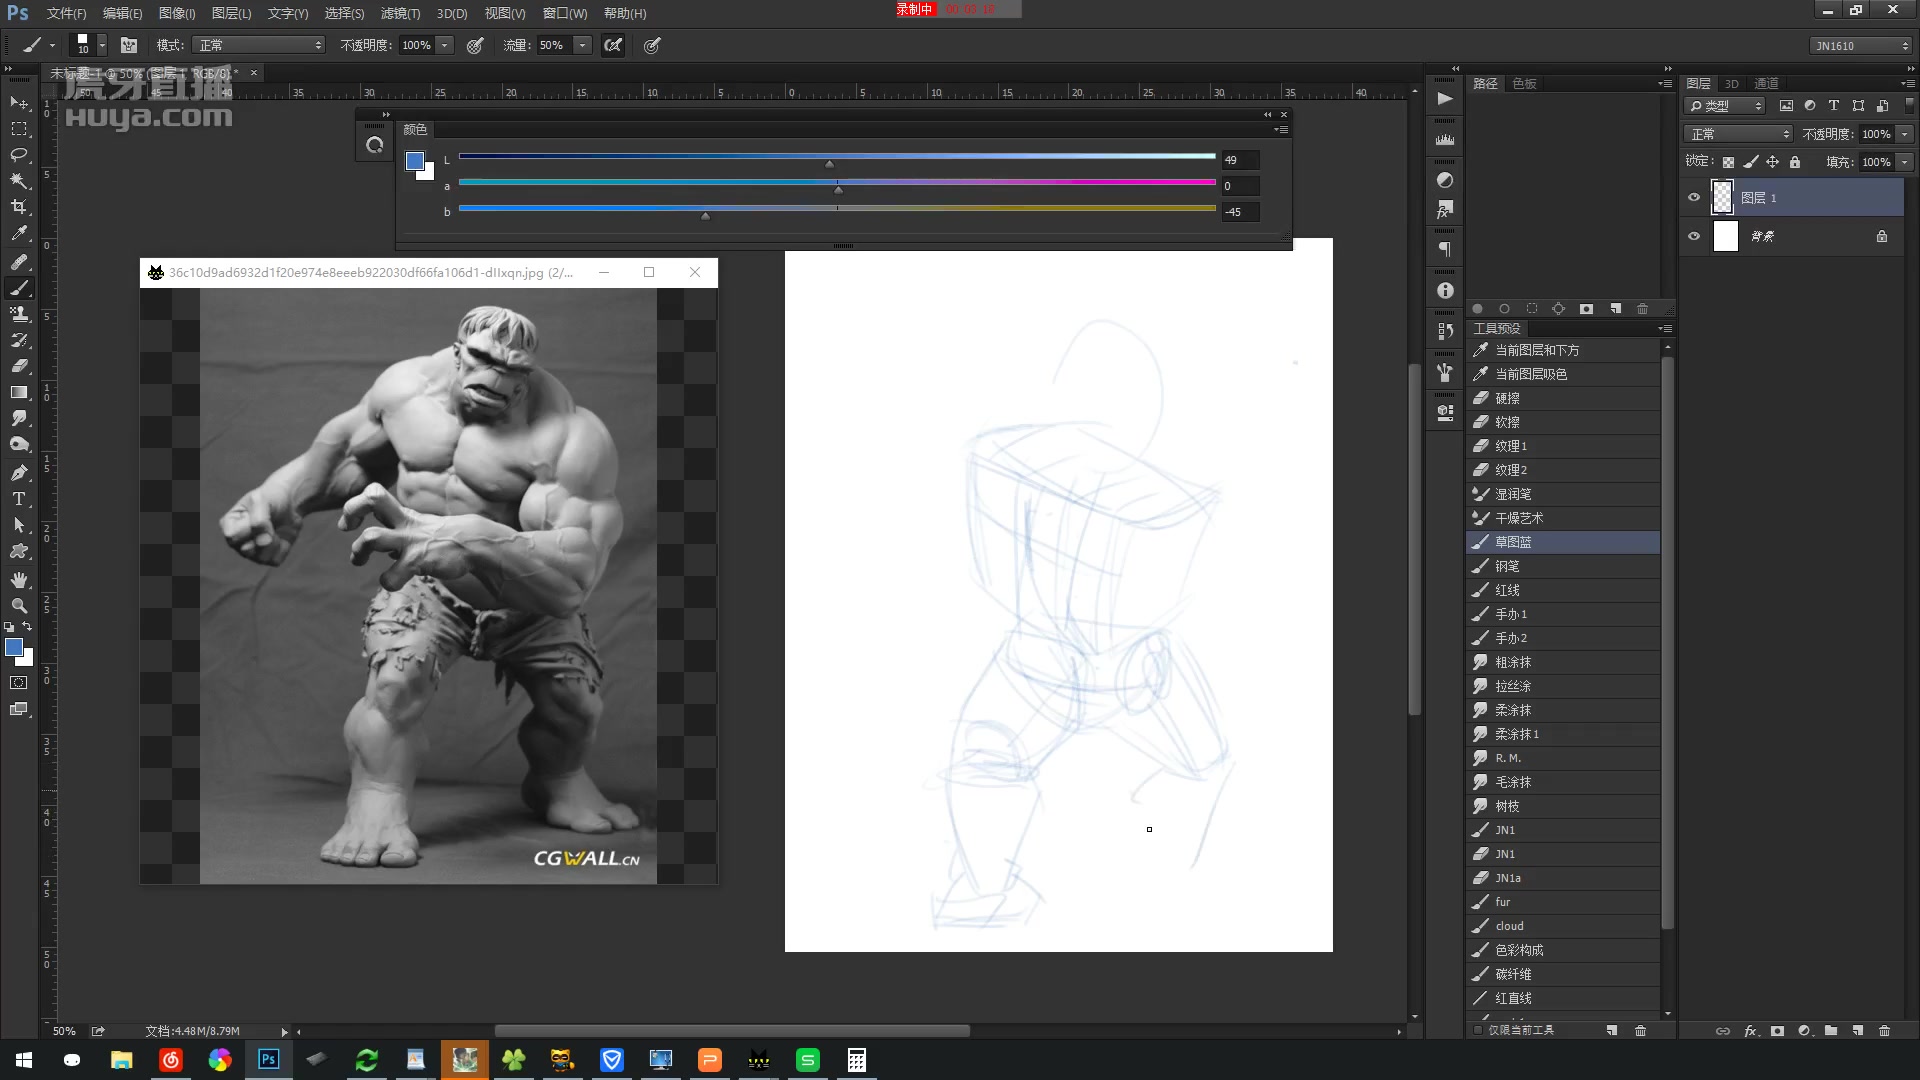Select the Brush tool in toolbox
The image size is (1920, 1080).
[19, 288]
